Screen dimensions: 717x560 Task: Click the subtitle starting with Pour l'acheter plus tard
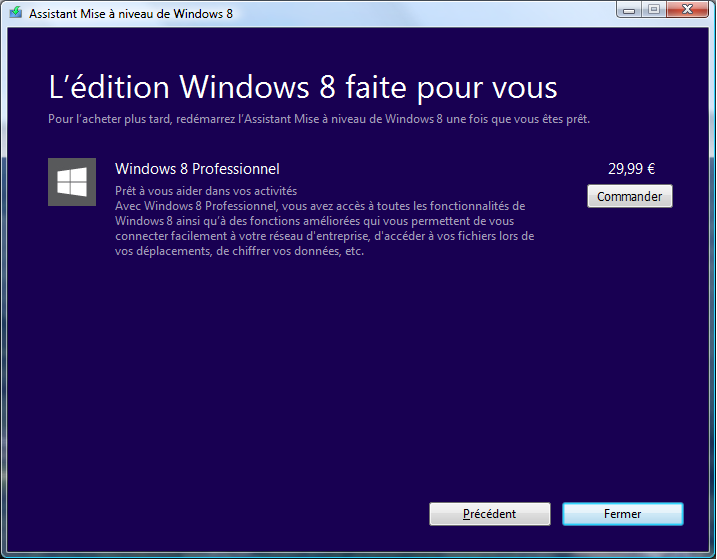[x=318, y=119]
